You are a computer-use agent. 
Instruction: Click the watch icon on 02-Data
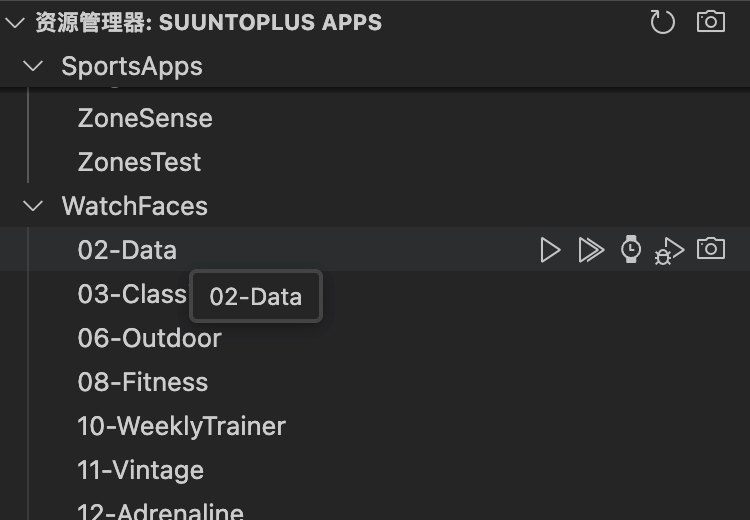pos(631,250)
